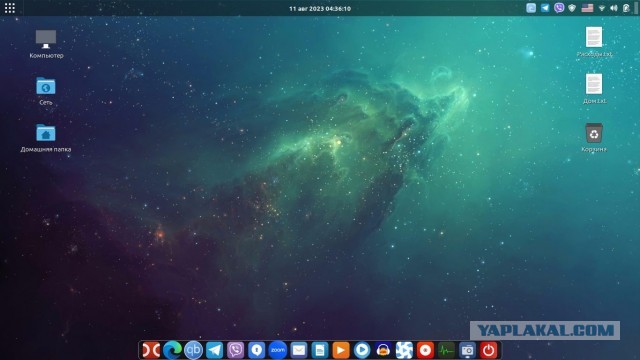Image resolution: width=640 pixels, height=360 pixels.
Task: Open the Сеть network folder
Action: [x=46, y=91]
